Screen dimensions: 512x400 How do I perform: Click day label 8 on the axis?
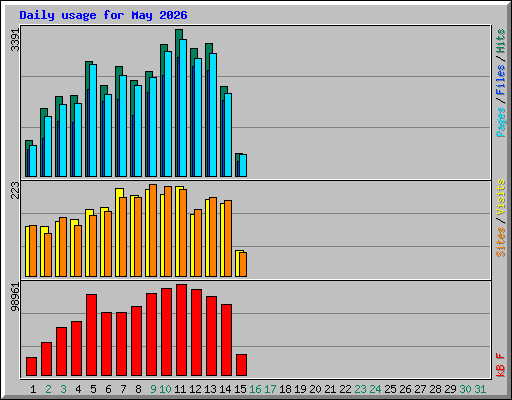[x=138, y=389]
